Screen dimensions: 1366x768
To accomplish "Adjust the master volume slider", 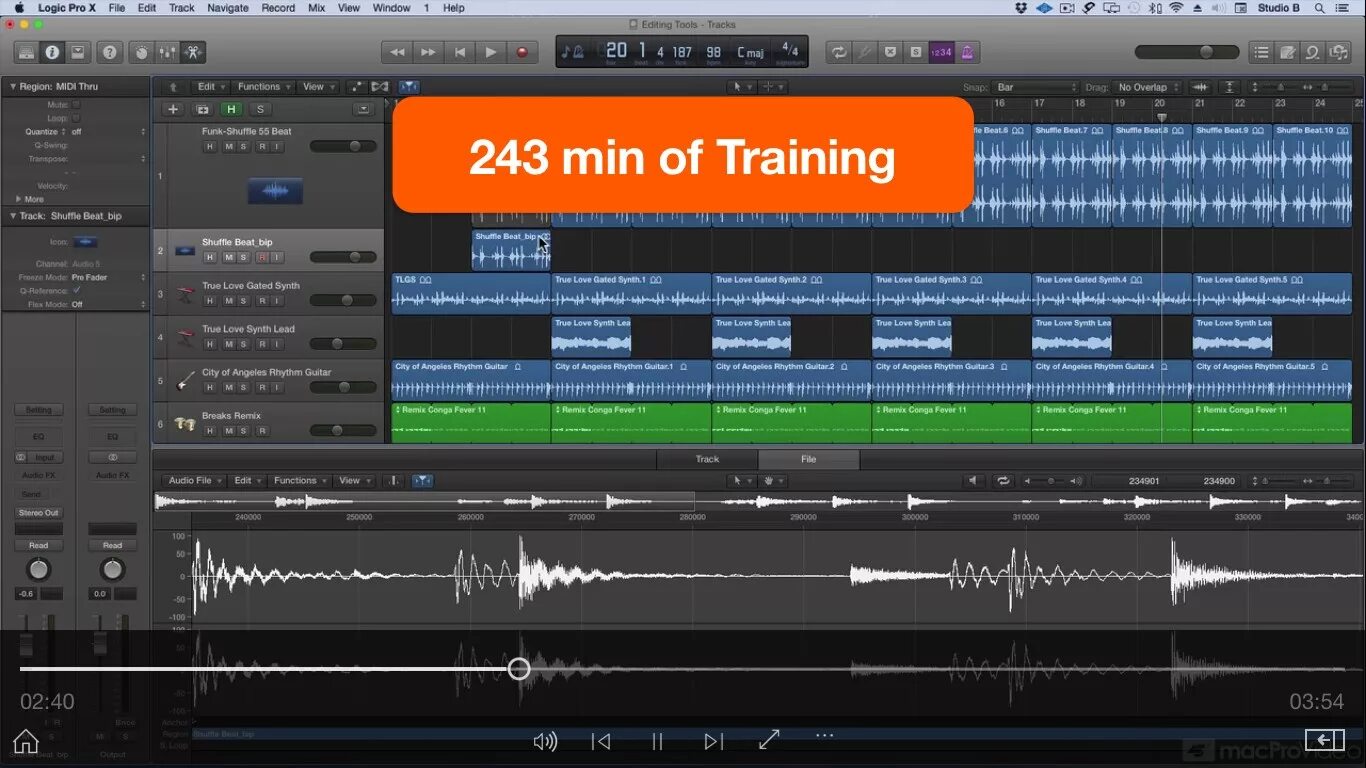I will click(x=1187, y=52).
